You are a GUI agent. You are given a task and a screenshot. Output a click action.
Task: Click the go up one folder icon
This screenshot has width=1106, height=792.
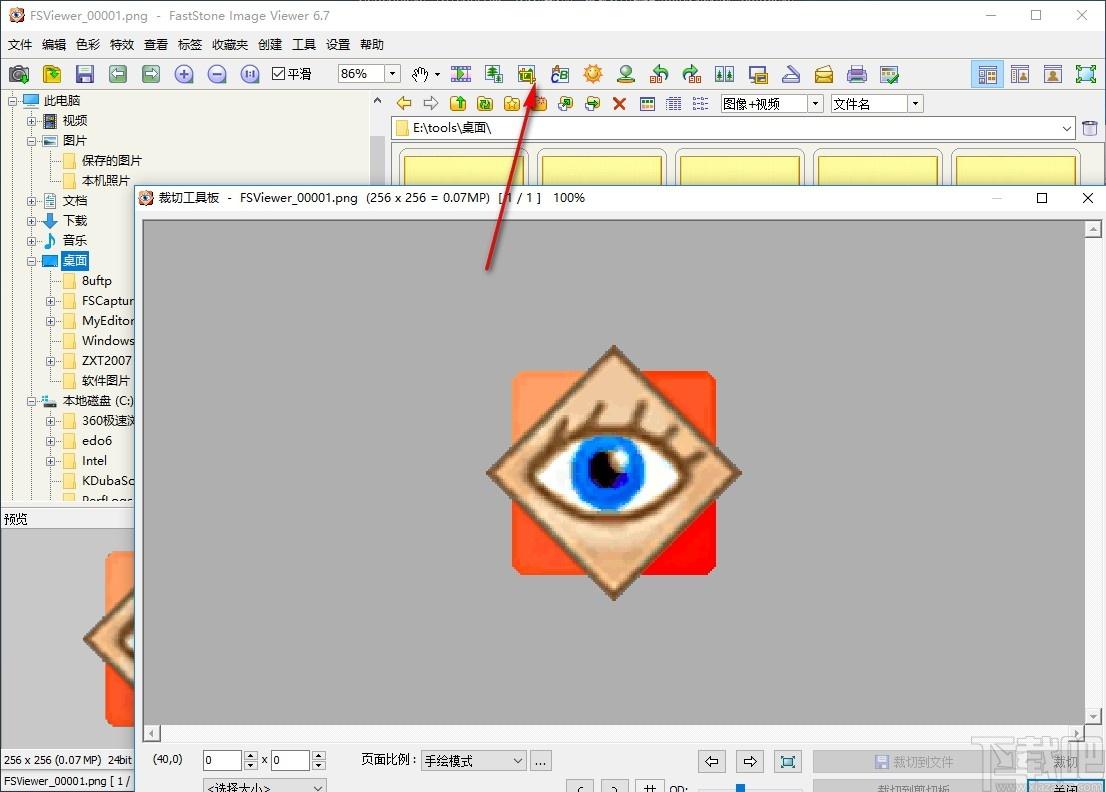[x=458, y=104]
